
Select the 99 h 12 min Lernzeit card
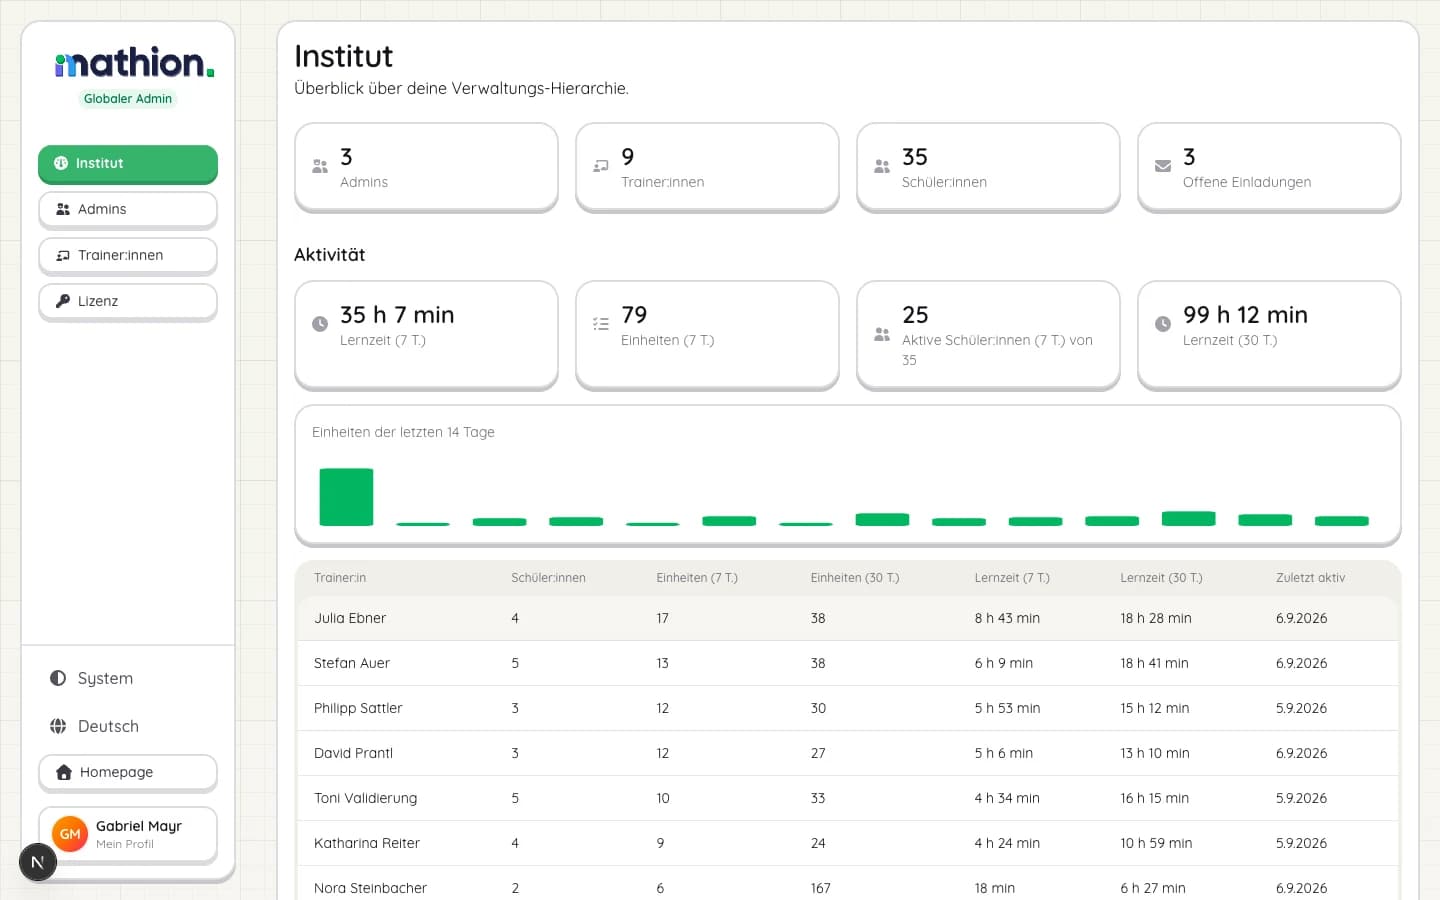point(1269,335)
